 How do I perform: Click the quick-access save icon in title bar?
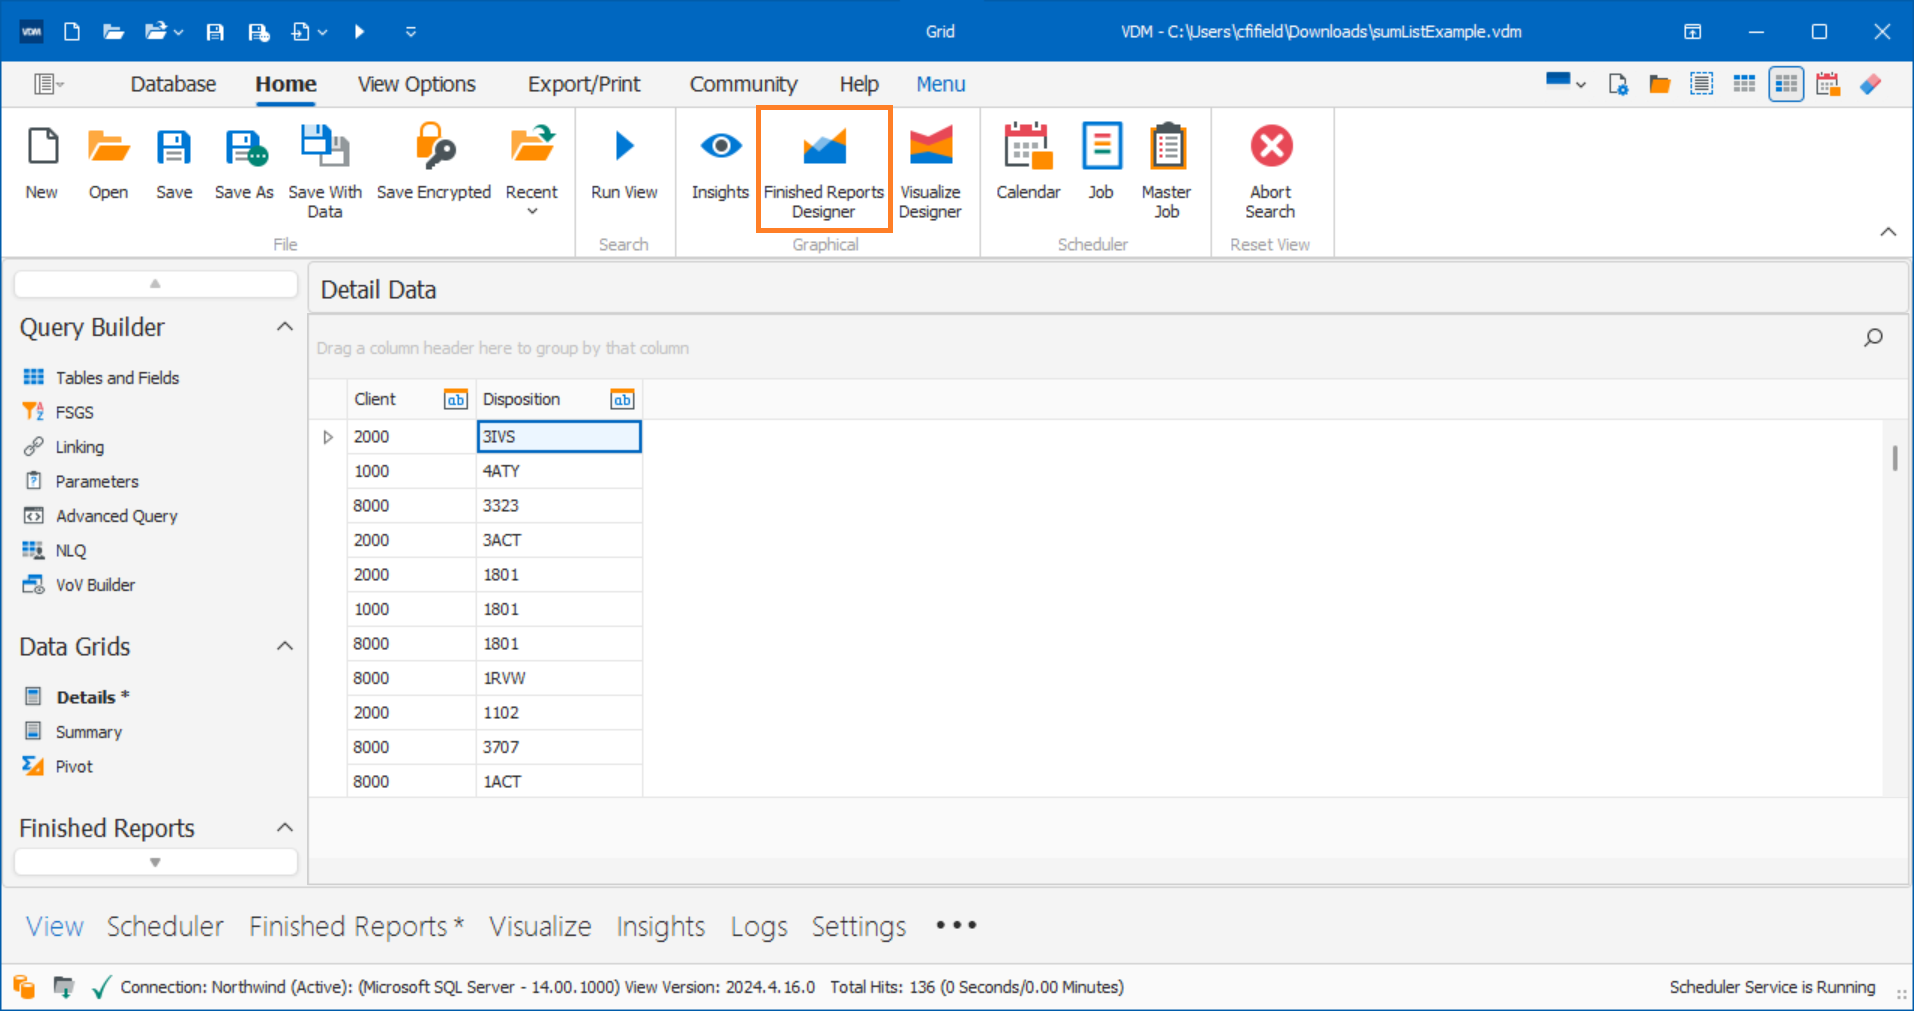click(215, 32)
